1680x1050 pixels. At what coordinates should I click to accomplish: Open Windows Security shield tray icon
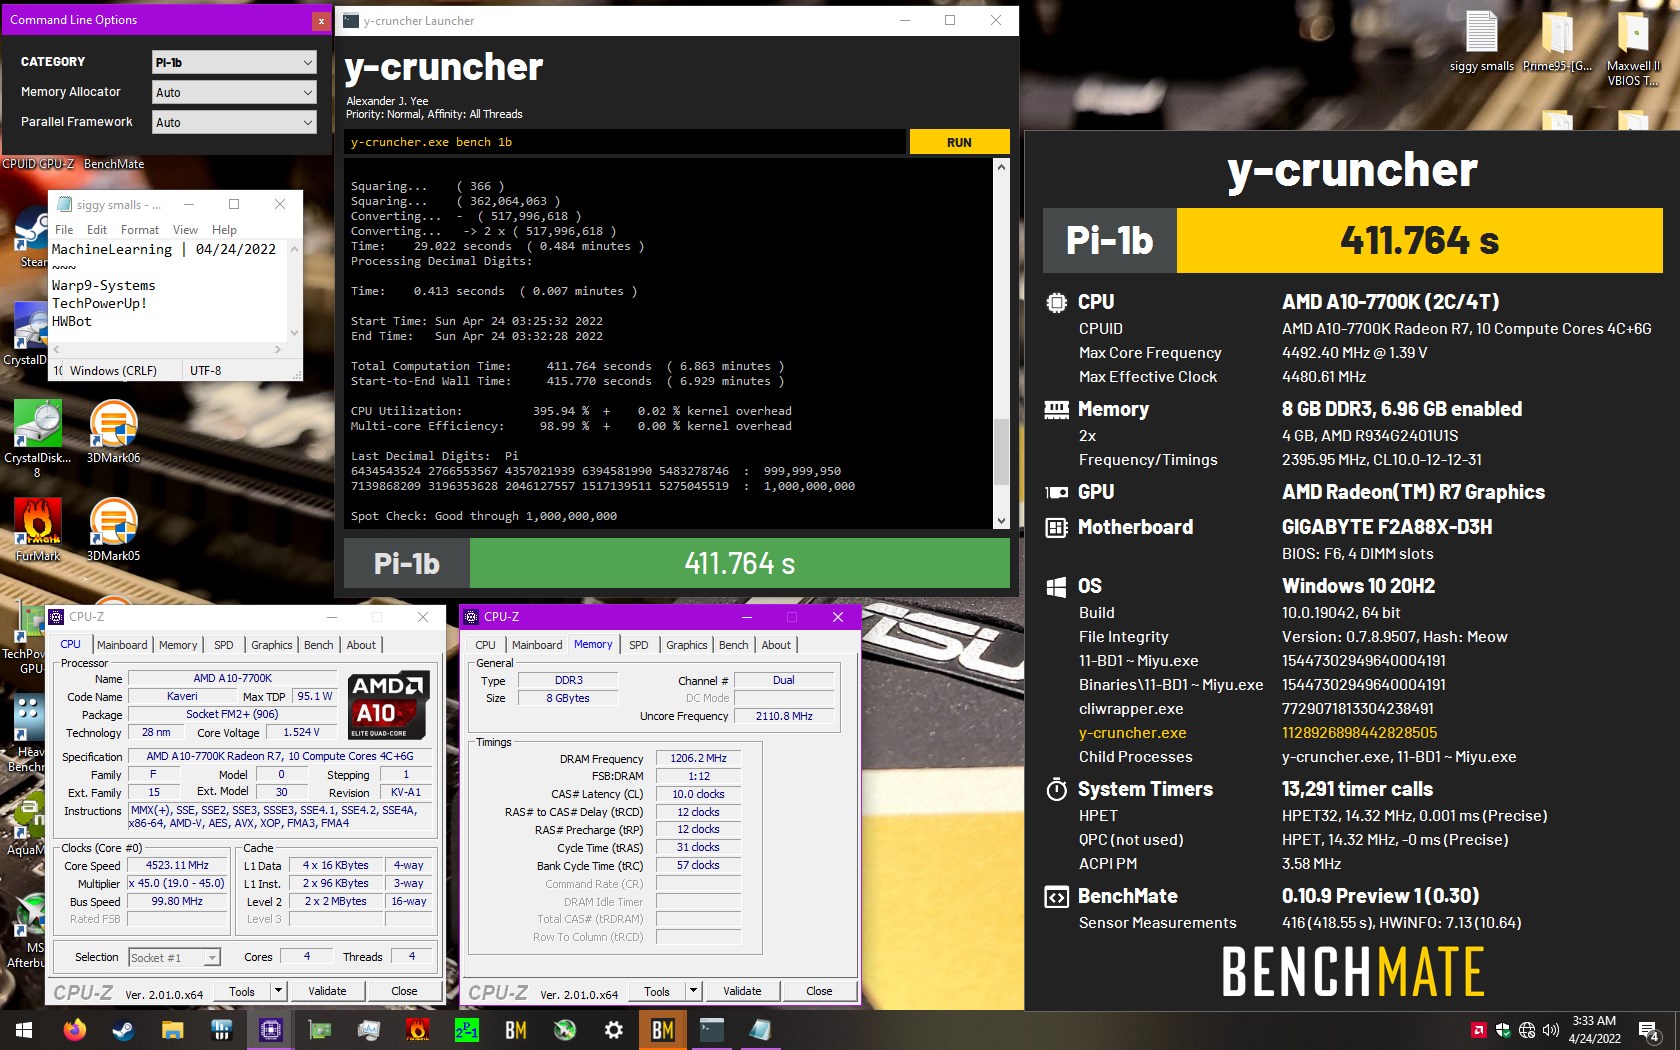tap(1502, 1030)
